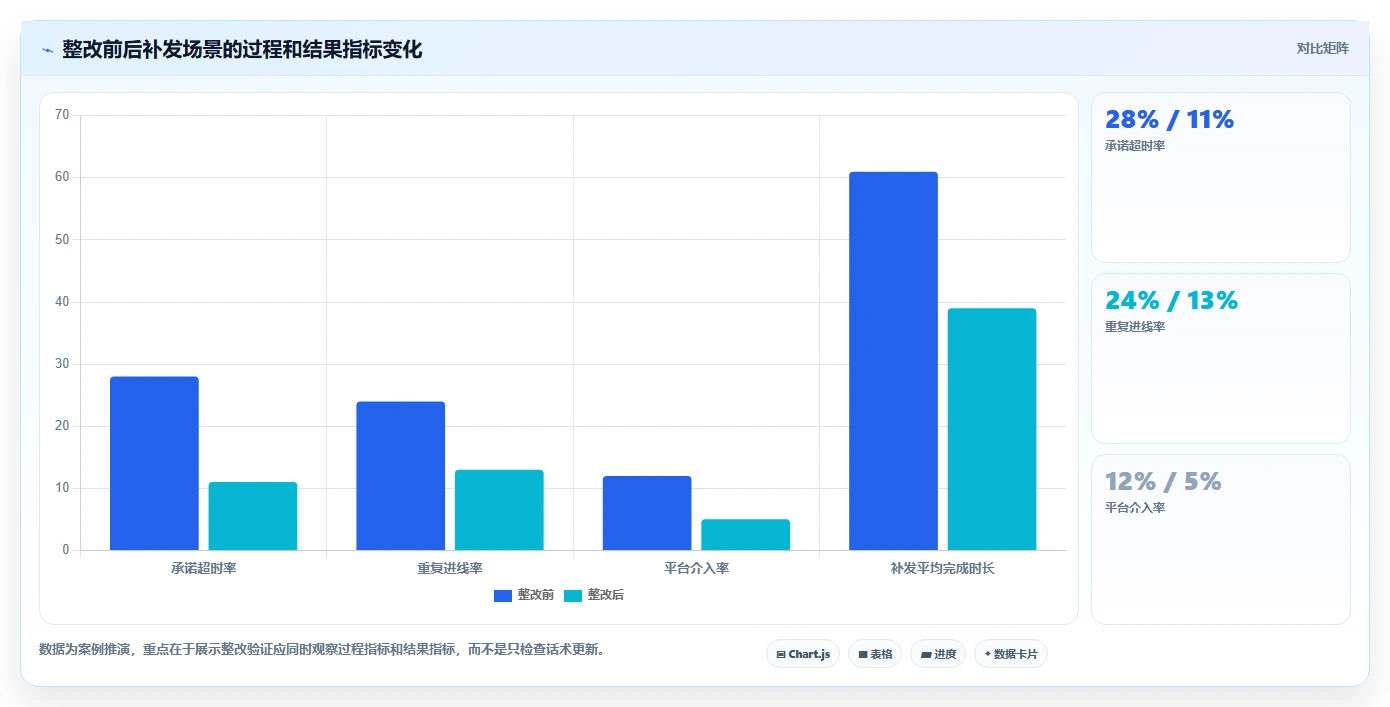1390x707 pixels.
Task: Click the 平台介入率 x-axis label
Action: point(697,568)
